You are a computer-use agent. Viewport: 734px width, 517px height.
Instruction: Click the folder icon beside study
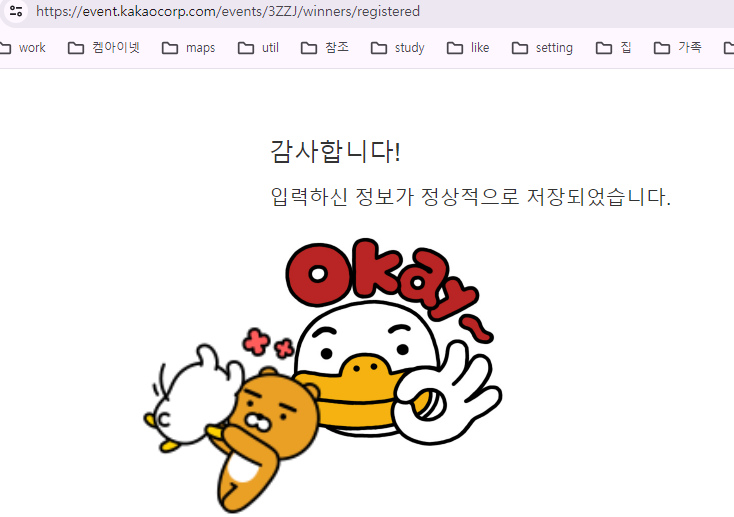click(379, 48)
